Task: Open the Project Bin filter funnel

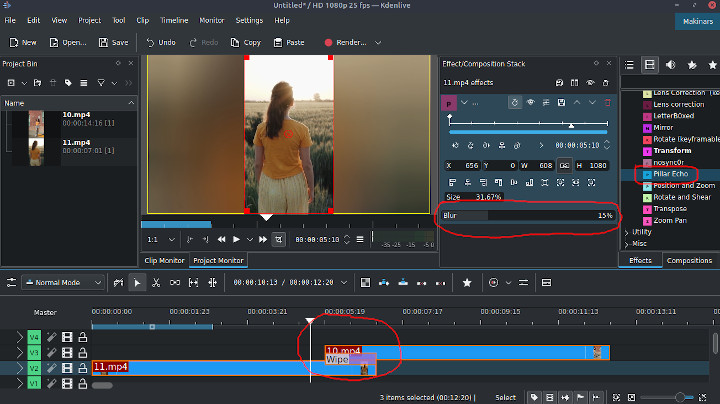Action: [x=101, y=83]
